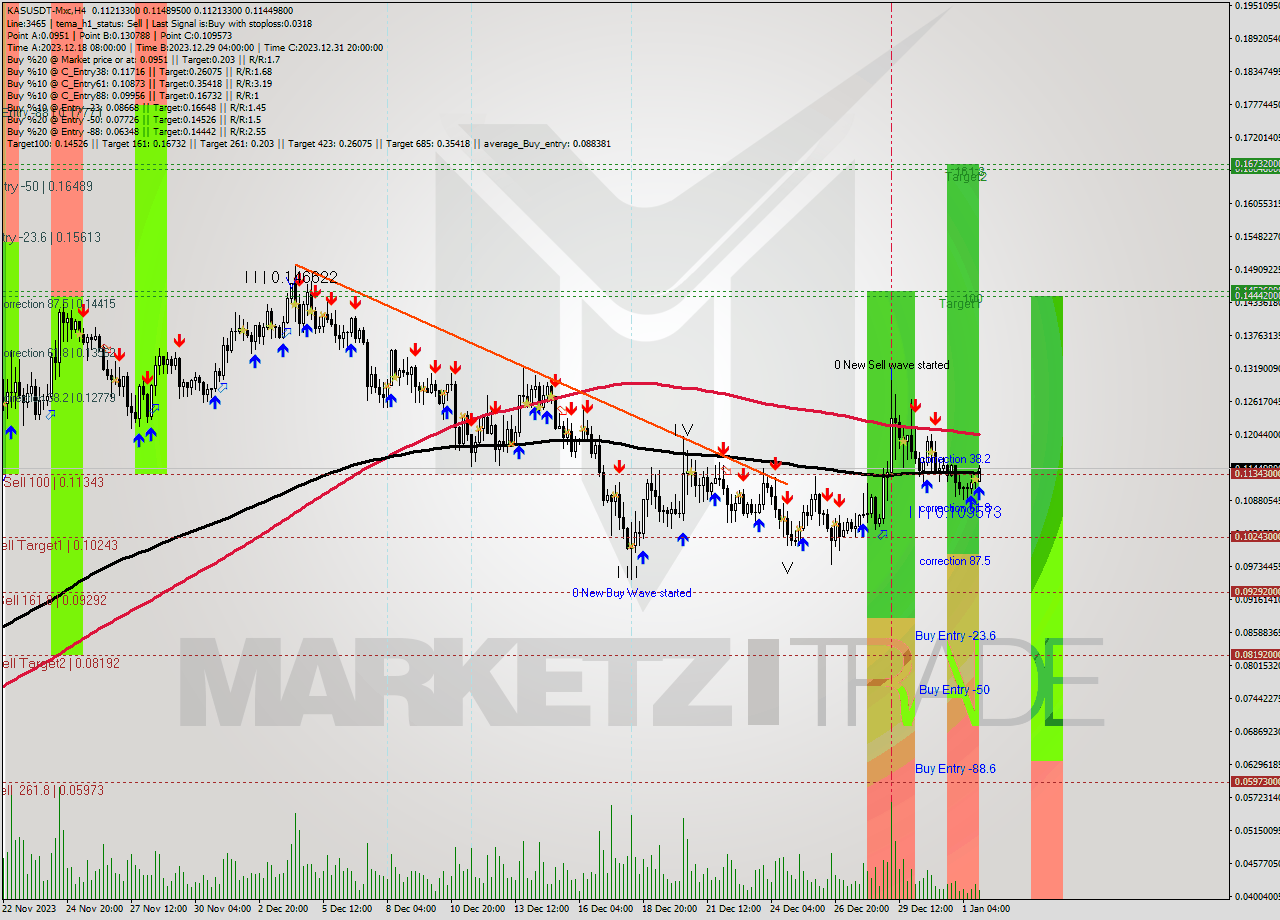Viewport: 1280px width, 920px height.
Task: Select the '261.8 | 0.05973' sell label
Action: pyautogui.click(x=52, y=790)
